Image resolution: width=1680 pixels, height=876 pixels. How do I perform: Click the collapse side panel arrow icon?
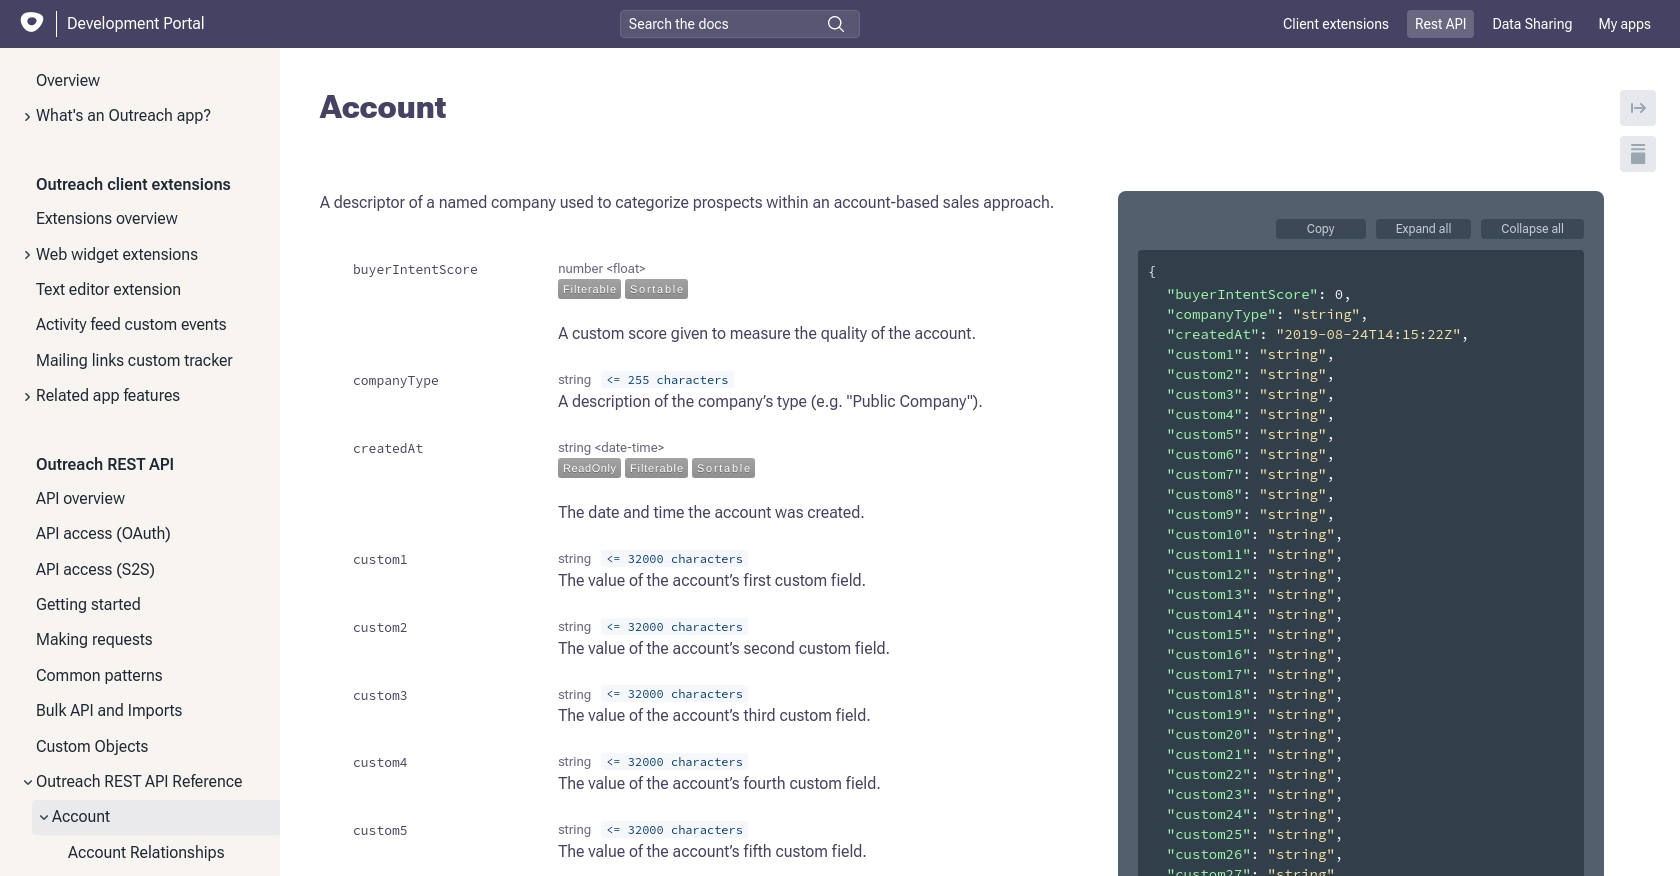1638,108
